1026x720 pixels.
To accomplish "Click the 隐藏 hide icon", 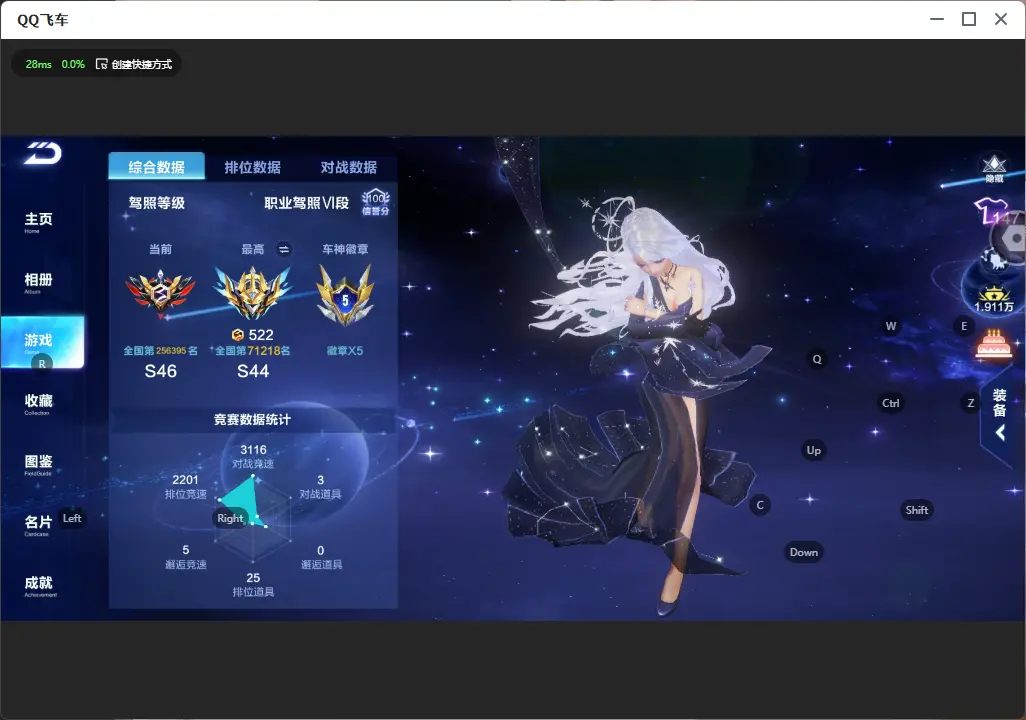I will click(x=995, y=168).
